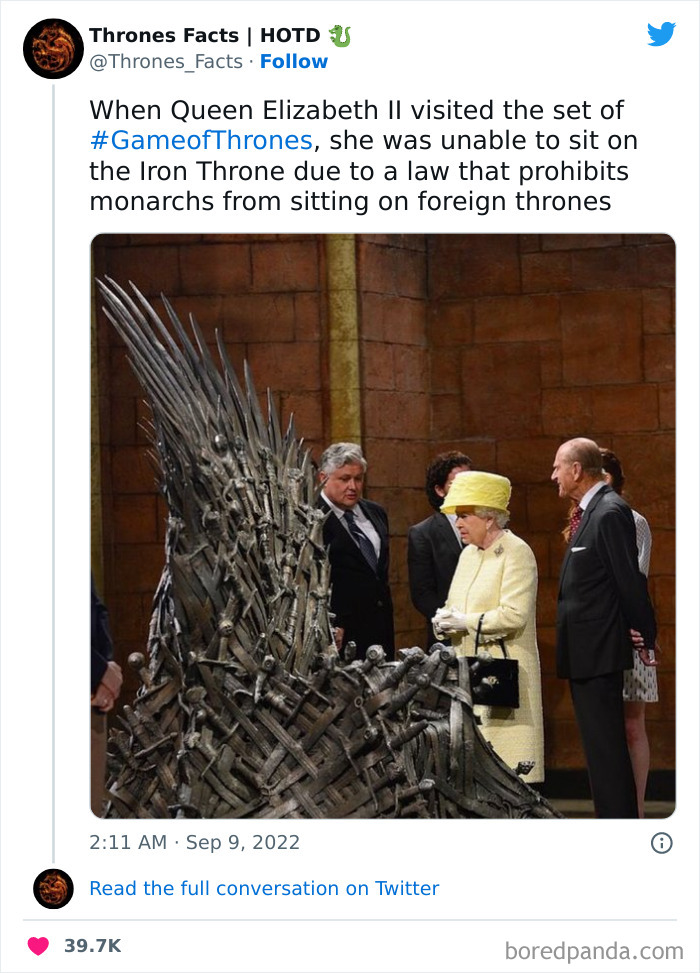Click the green dragon emoji beside HOTD
The width and height of the screenshot is (700, 973).
coord(341,36)
